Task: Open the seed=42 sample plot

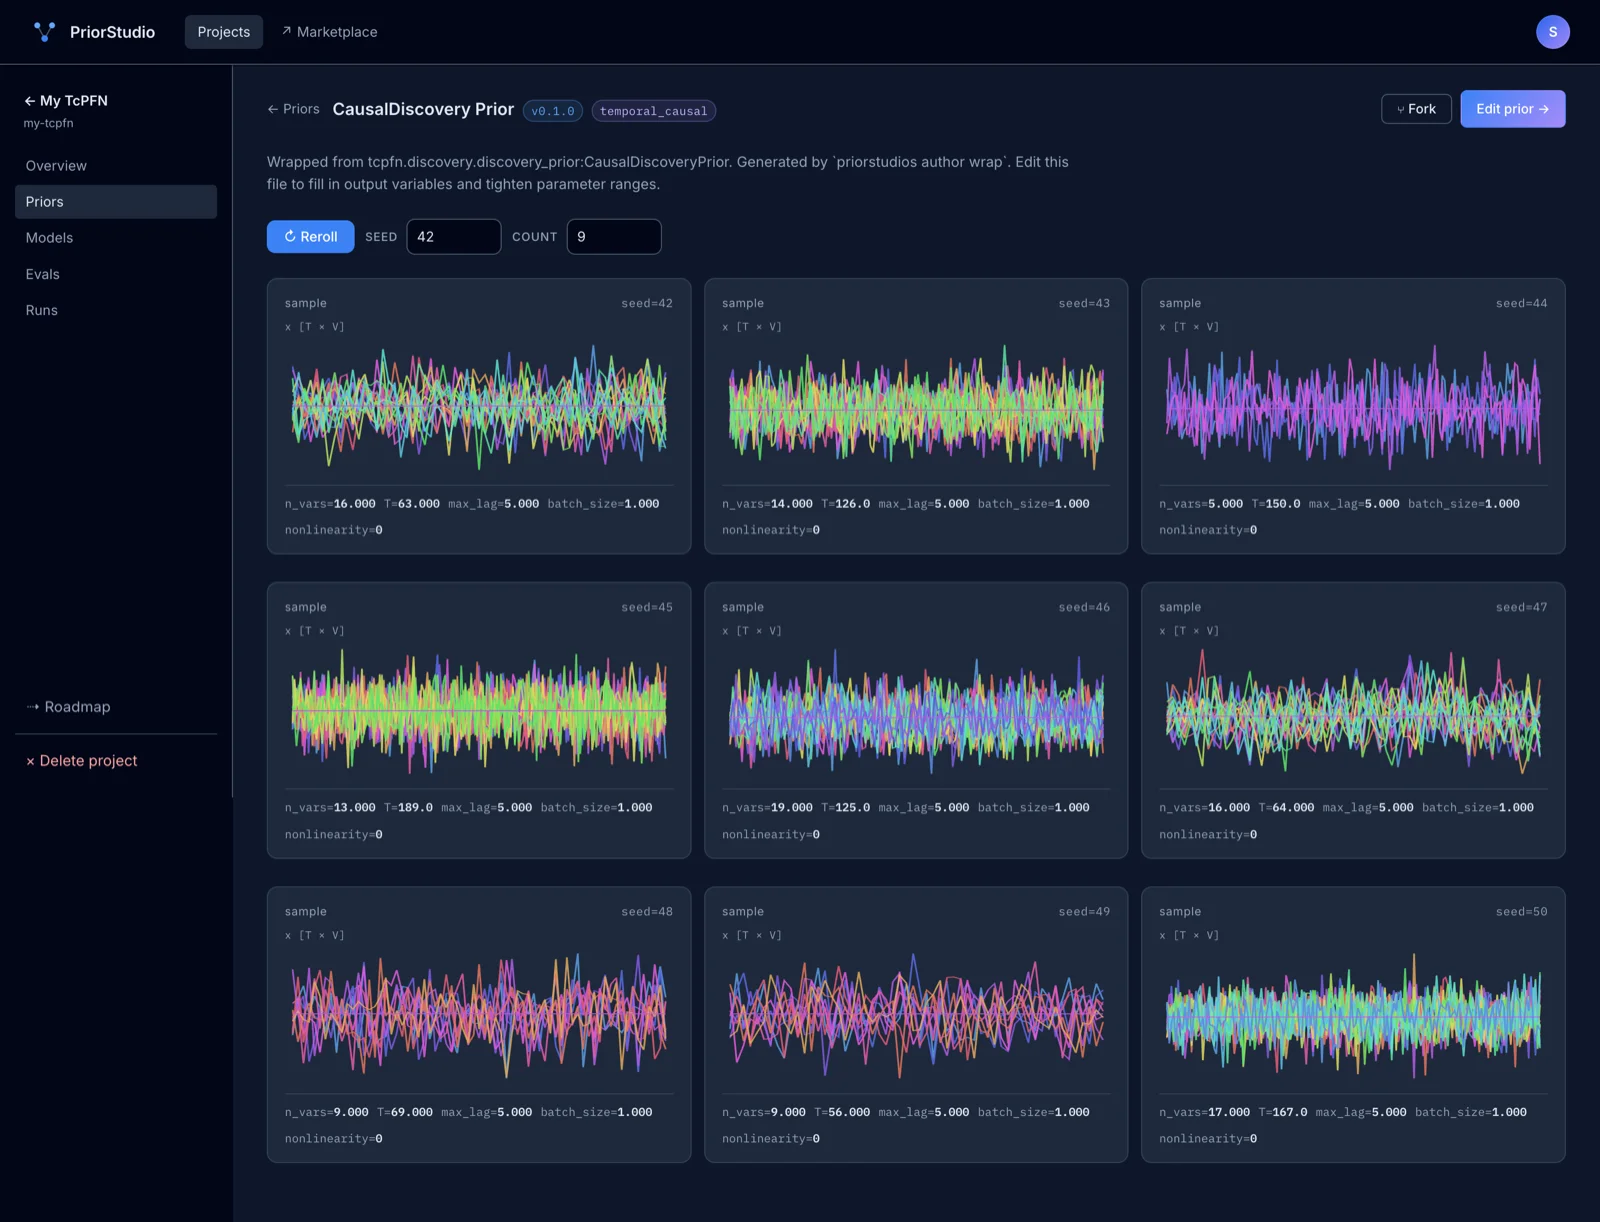Action: (x=479, y=408)
